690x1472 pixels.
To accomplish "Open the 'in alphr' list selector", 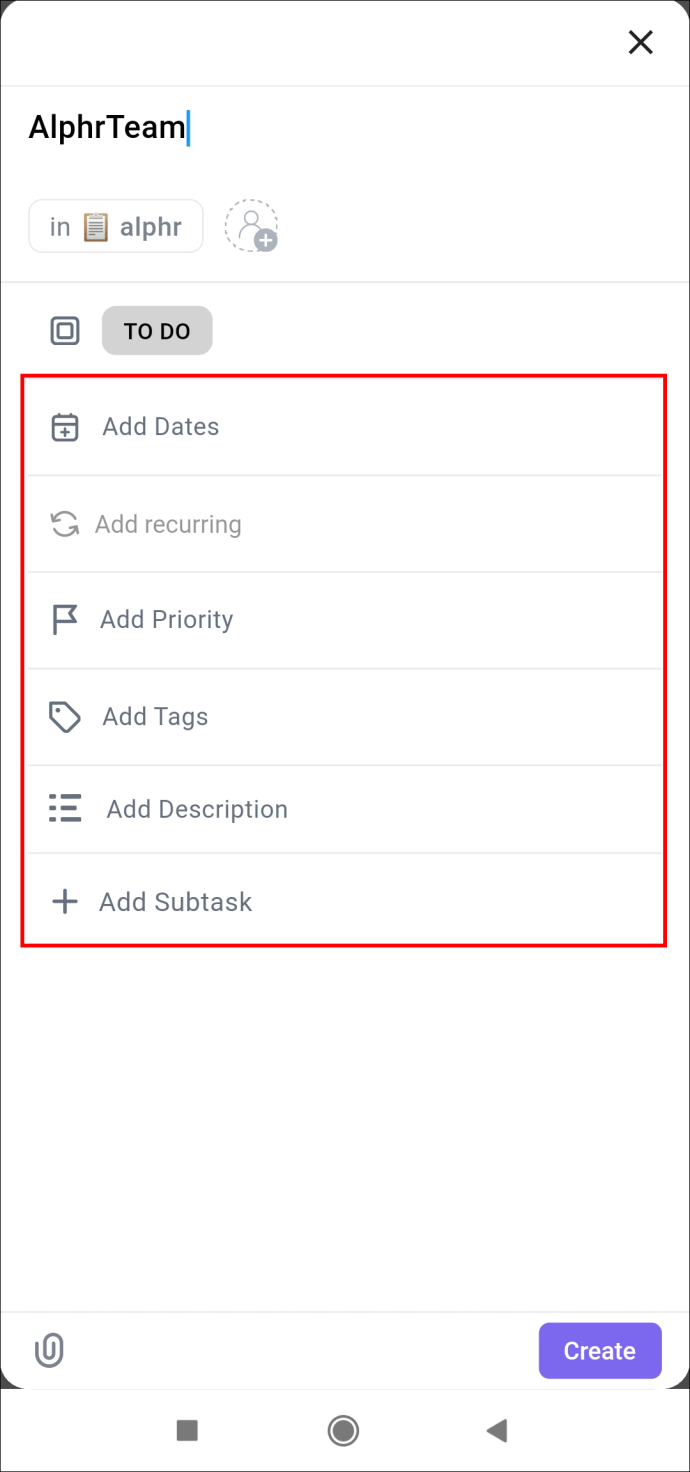I will point(116,227).
